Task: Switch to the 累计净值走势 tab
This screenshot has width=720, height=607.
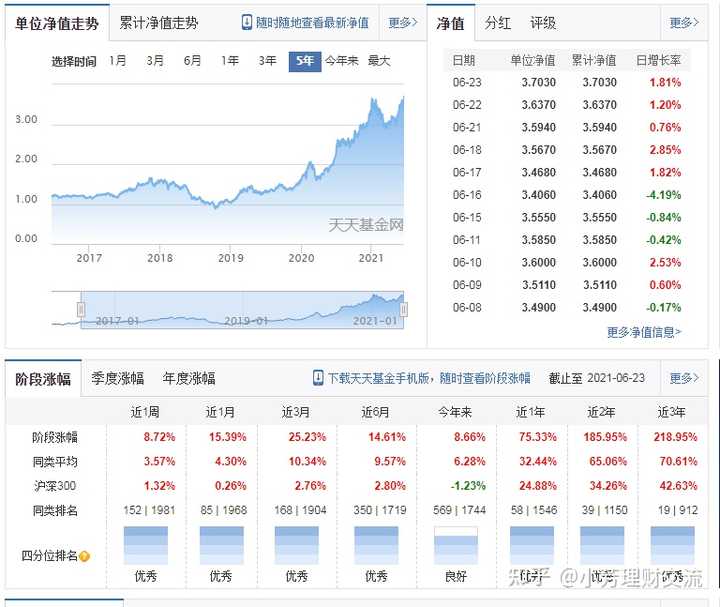Action: click(x=158, y=23)
